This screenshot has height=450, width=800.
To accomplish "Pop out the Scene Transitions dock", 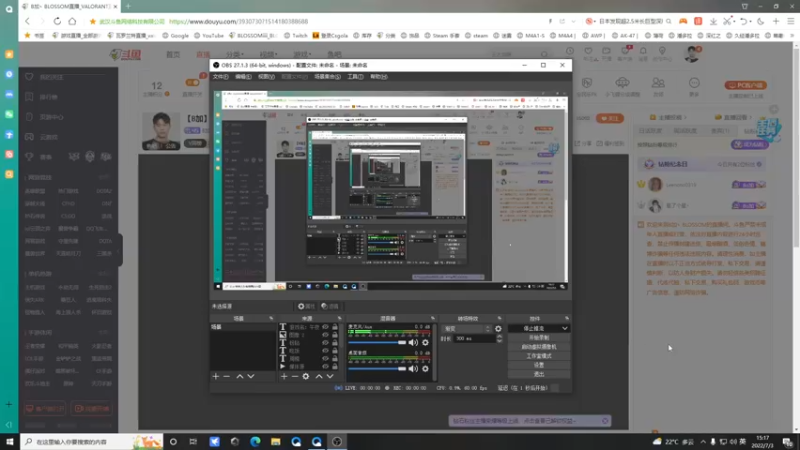I will tap(499, 318).
